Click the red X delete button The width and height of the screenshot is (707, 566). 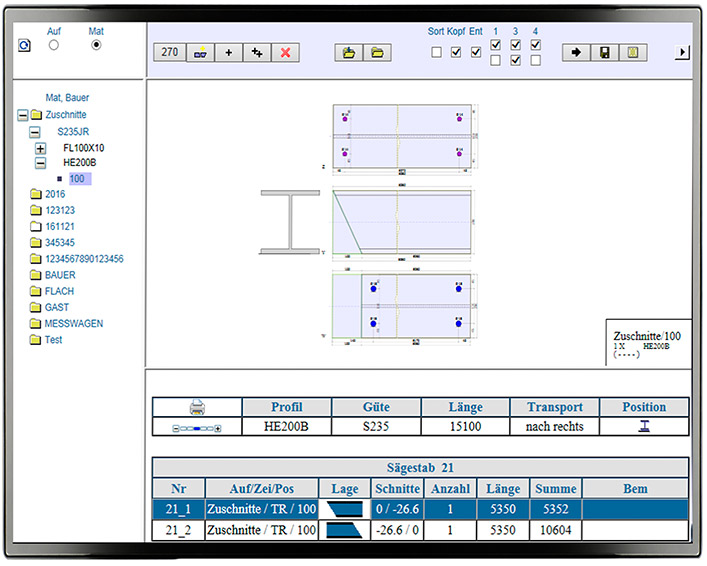pyautogui.click(x=285, y=52)
